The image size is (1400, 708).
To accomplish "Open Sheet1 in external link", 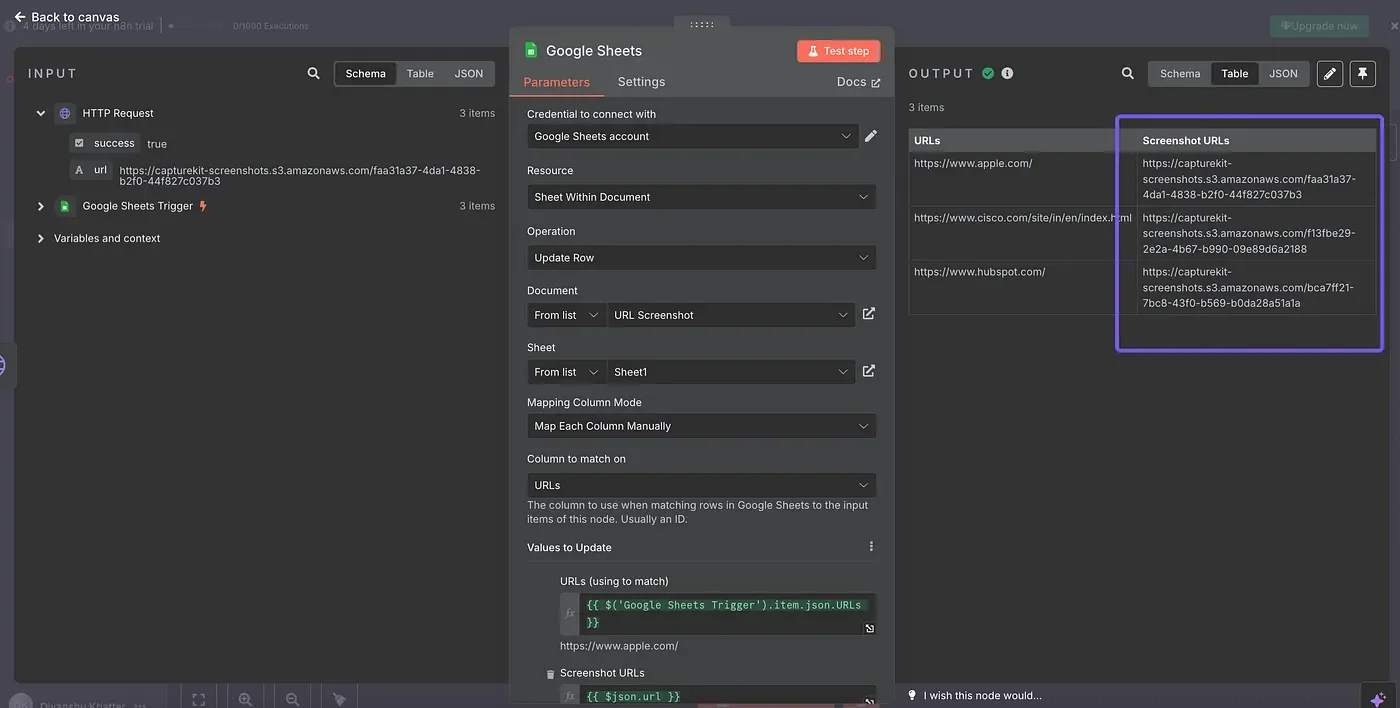I will 869,371.
